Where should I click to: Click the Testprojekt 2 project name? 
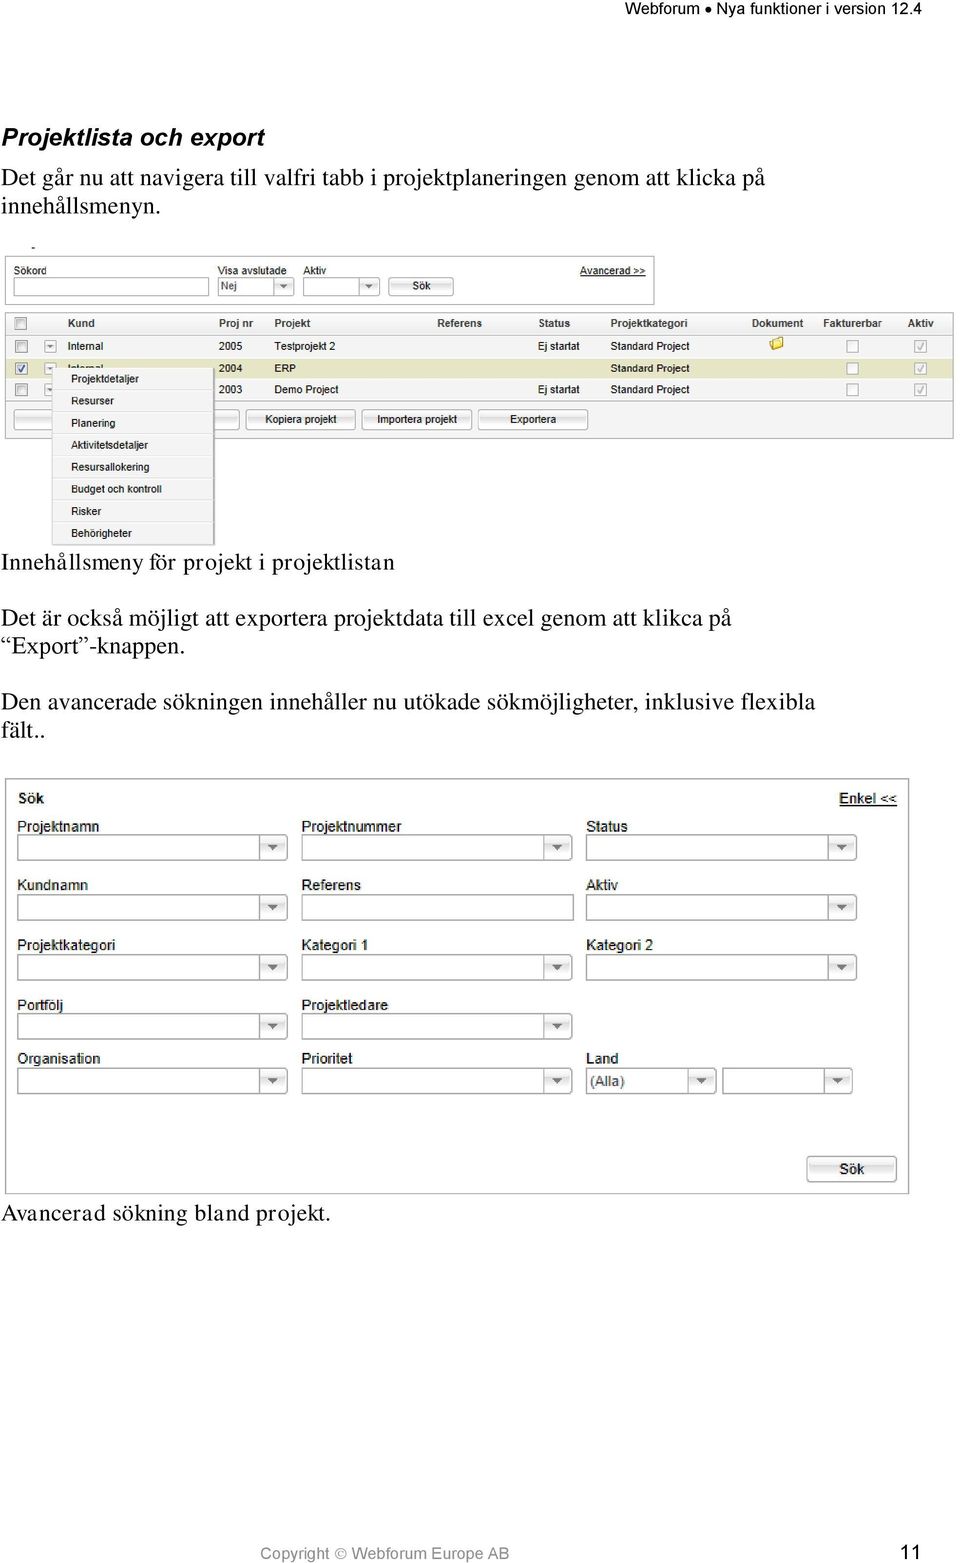pos(305,346)
